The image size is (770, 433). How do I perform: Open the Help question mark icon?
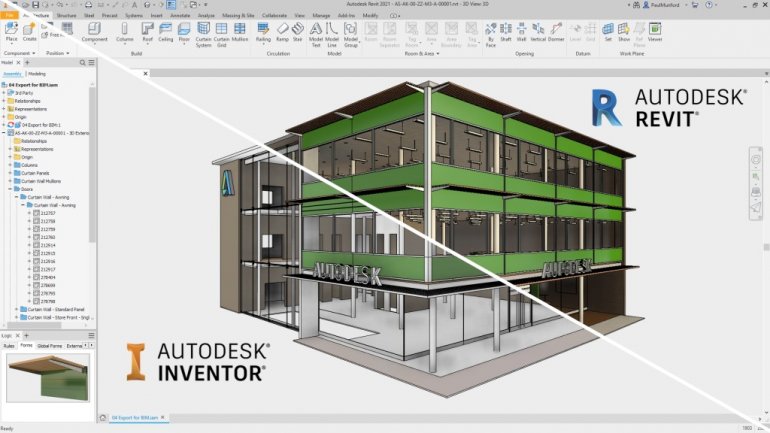tap(709, 5)
